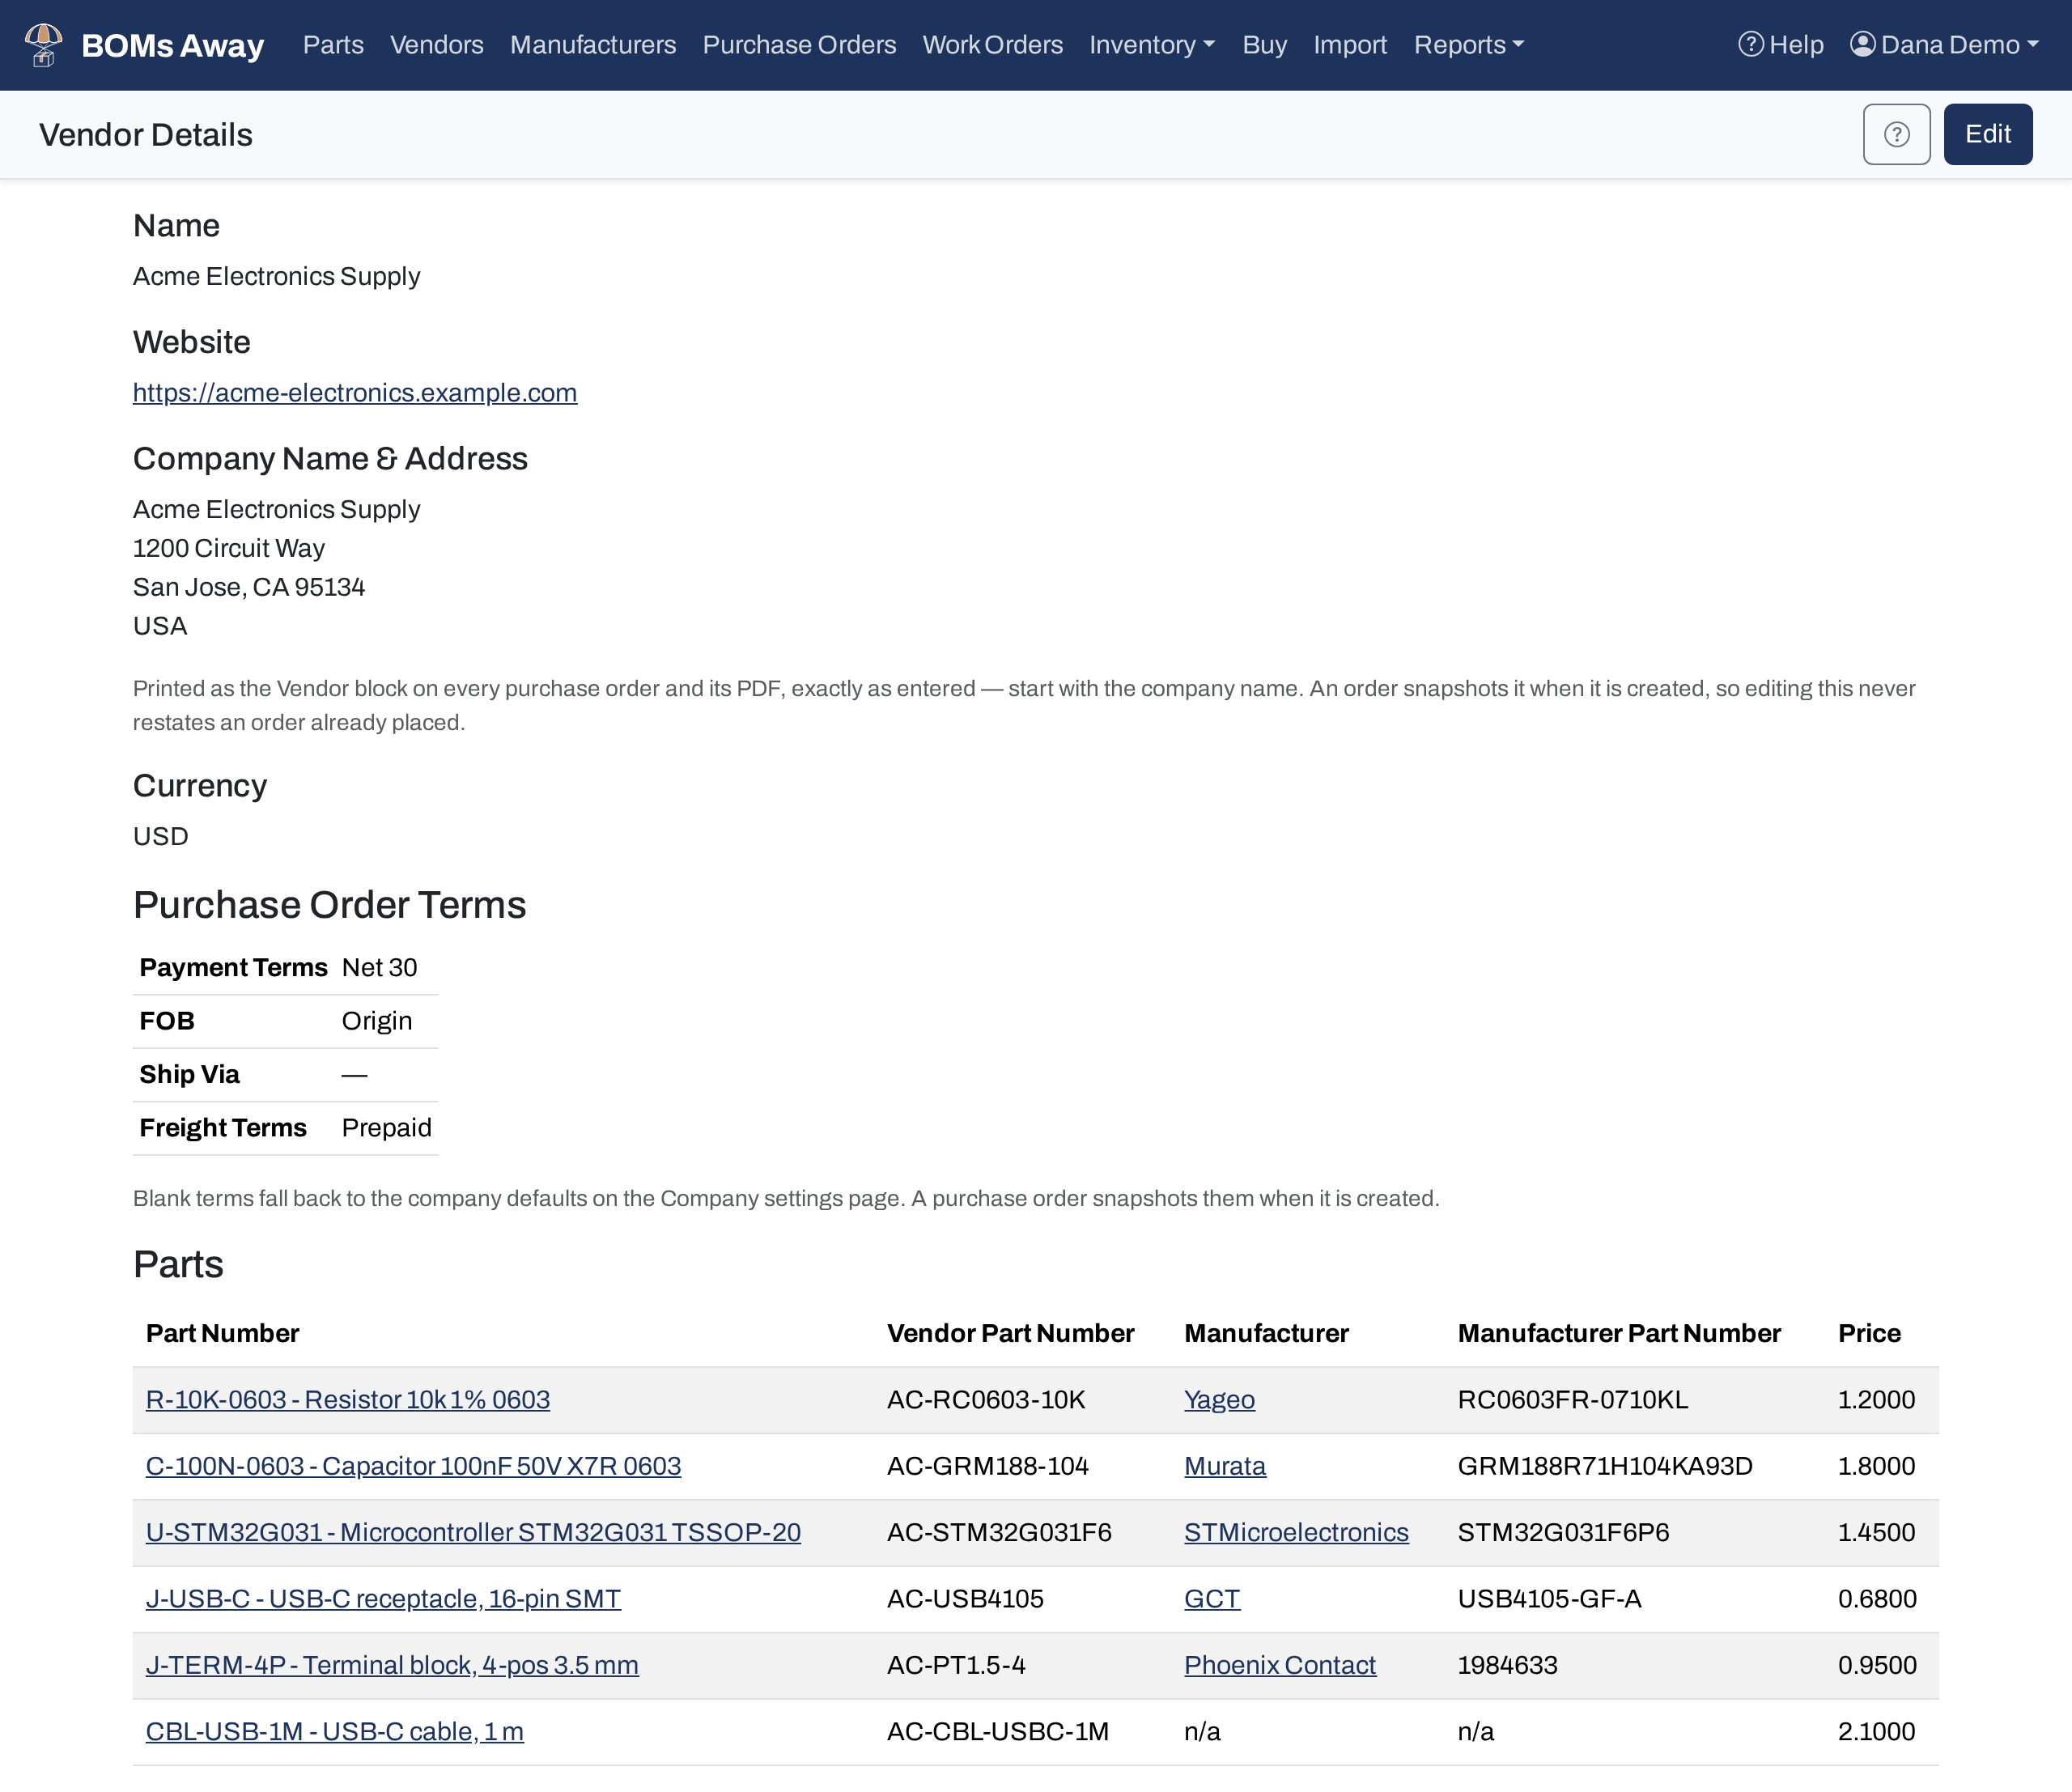This screenshot has height=1792, width=2072.
Task: Open Help from the navbar
Action: [x=1780, y=45]
